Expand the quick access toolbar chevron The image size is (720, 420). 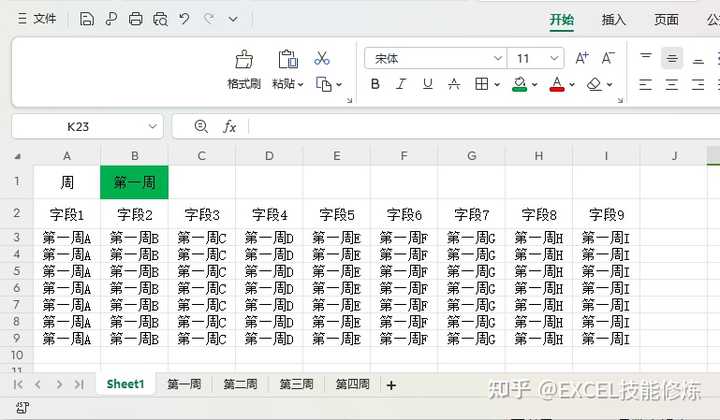point(233,19)
